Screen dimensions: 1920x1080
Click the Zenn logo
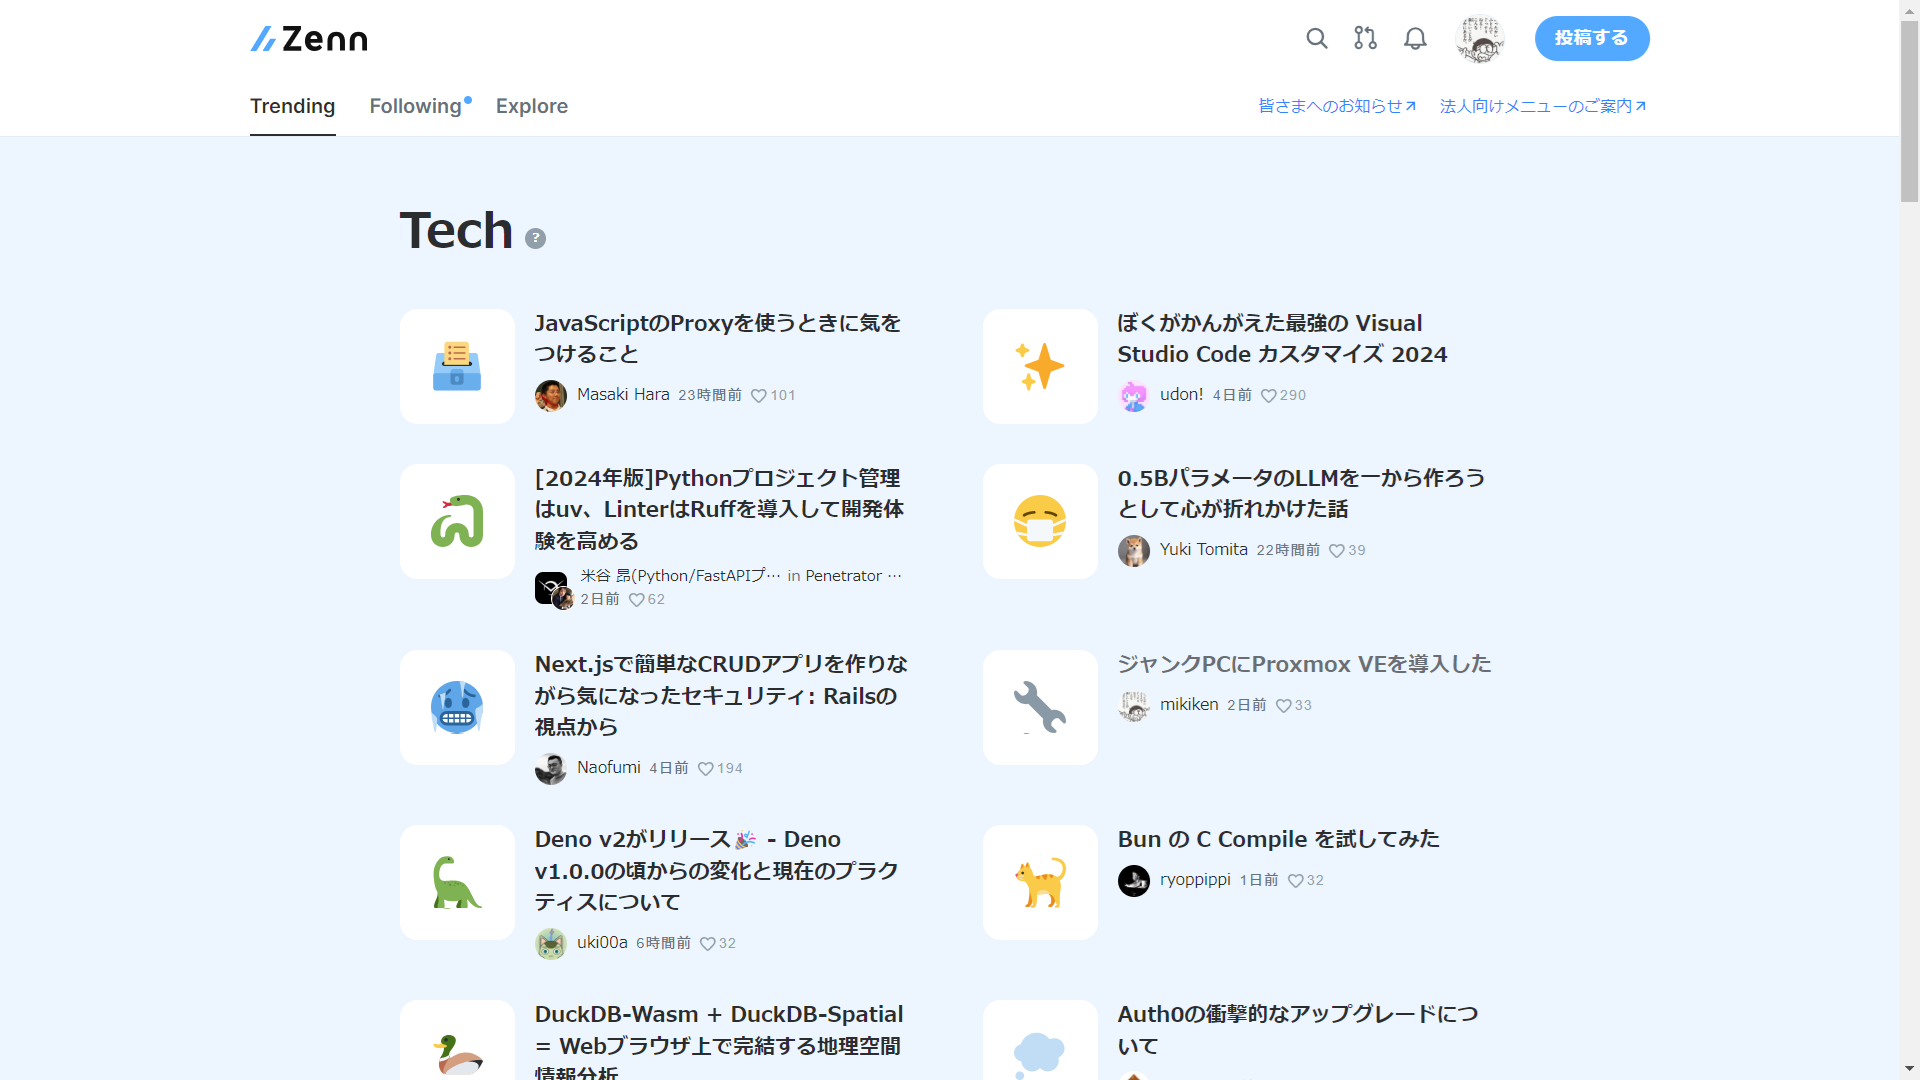tap(307, 38)
